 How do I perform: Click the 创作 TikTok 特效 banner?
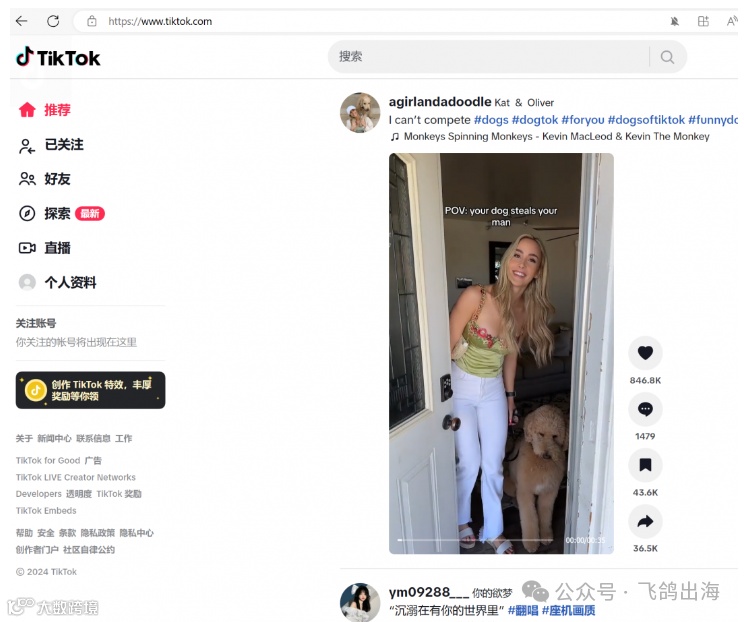[91, 390]
